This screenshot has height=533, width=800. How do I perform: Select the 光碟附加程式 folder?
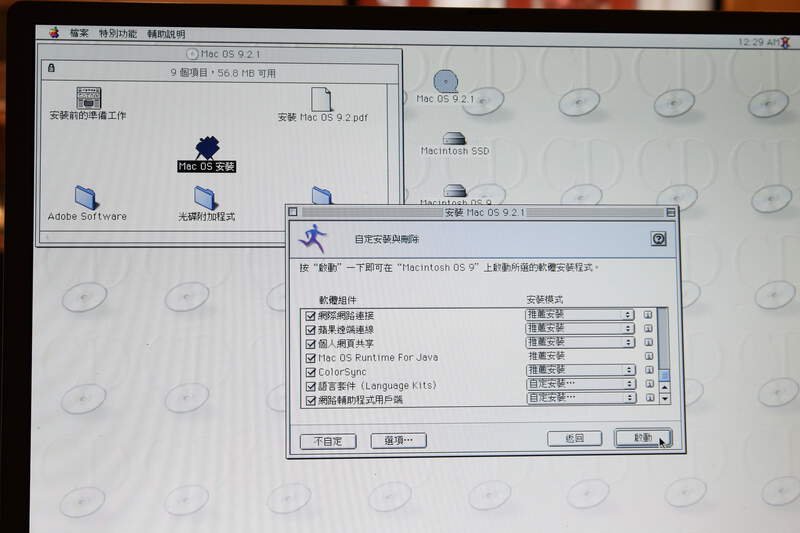pos(206,198)
